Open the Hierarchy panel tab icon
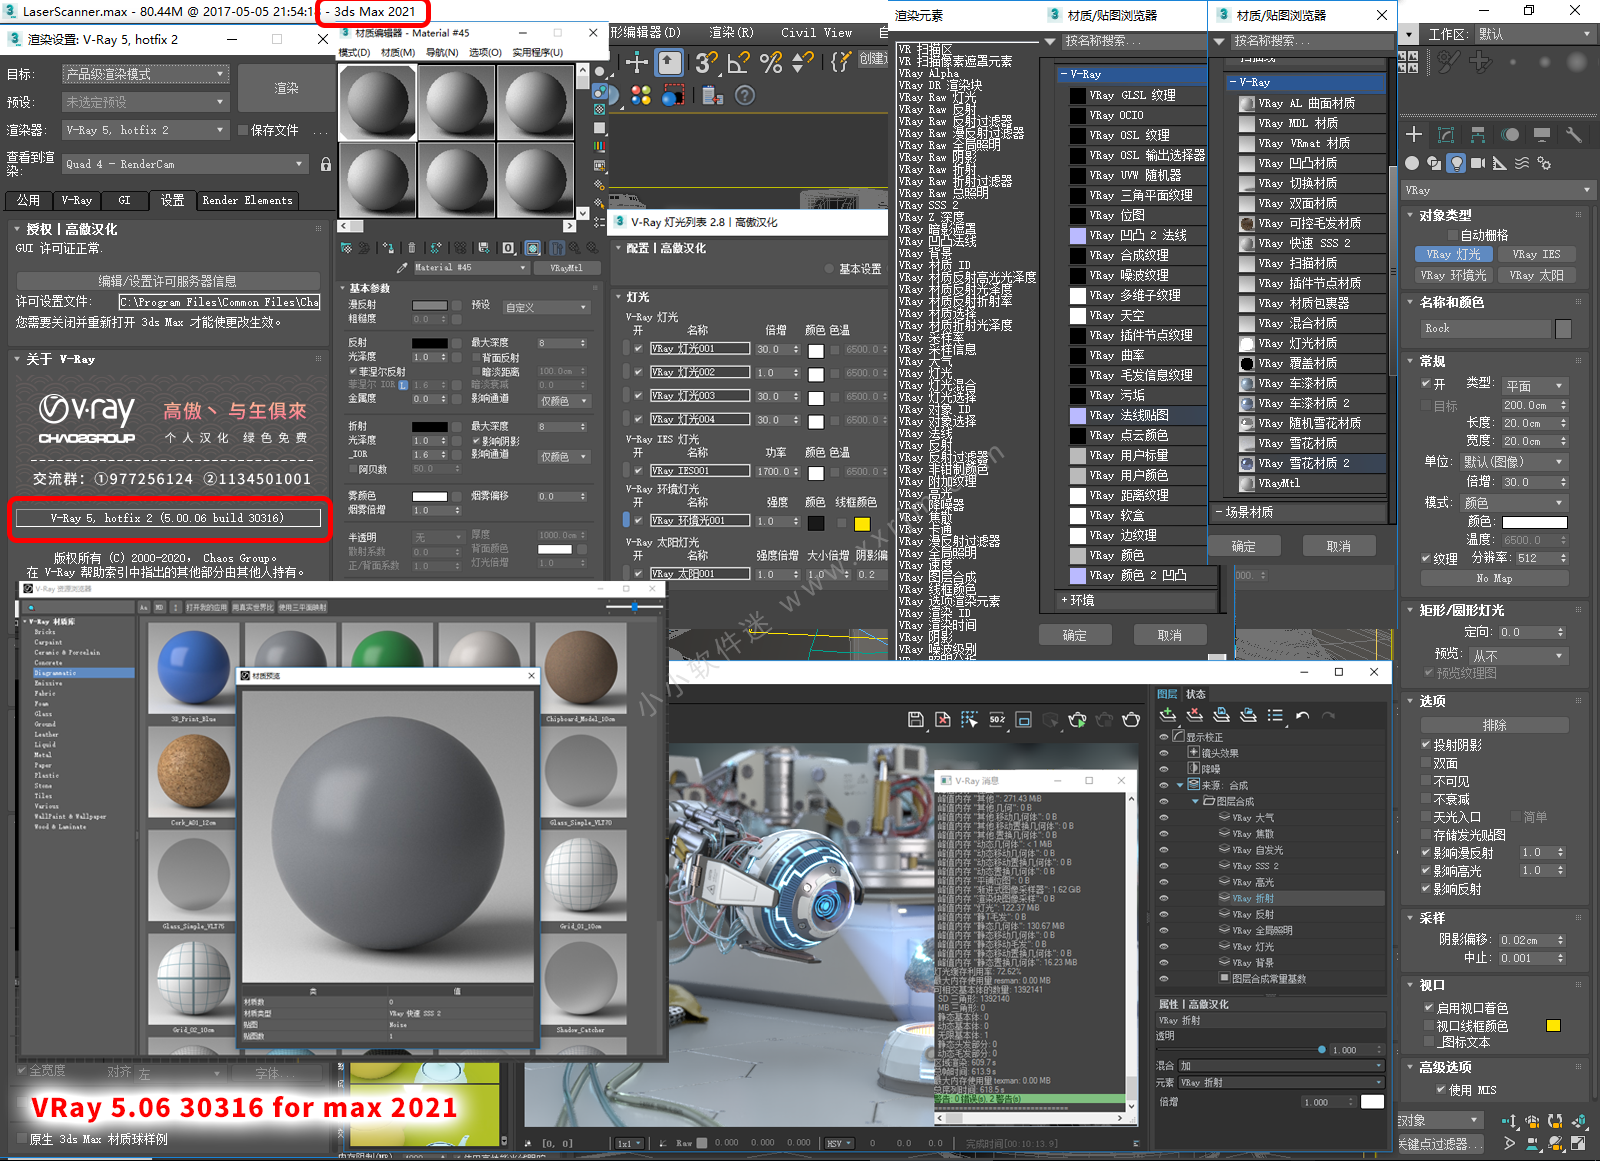The image size is (1600, 1161). point(1478,134)
